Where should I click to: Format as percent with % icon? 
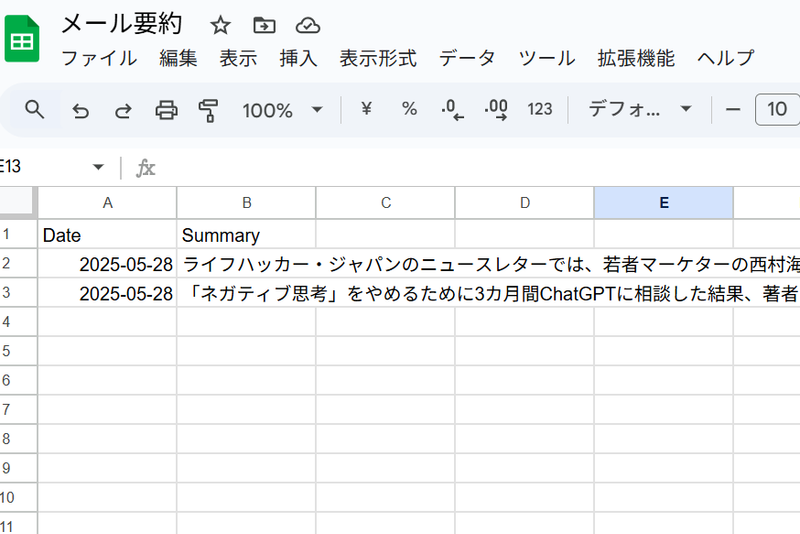409,109
